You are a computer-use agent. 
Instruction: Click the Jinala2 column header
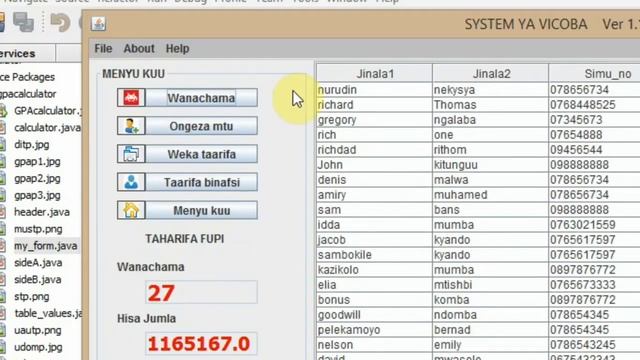pos(491,74)
